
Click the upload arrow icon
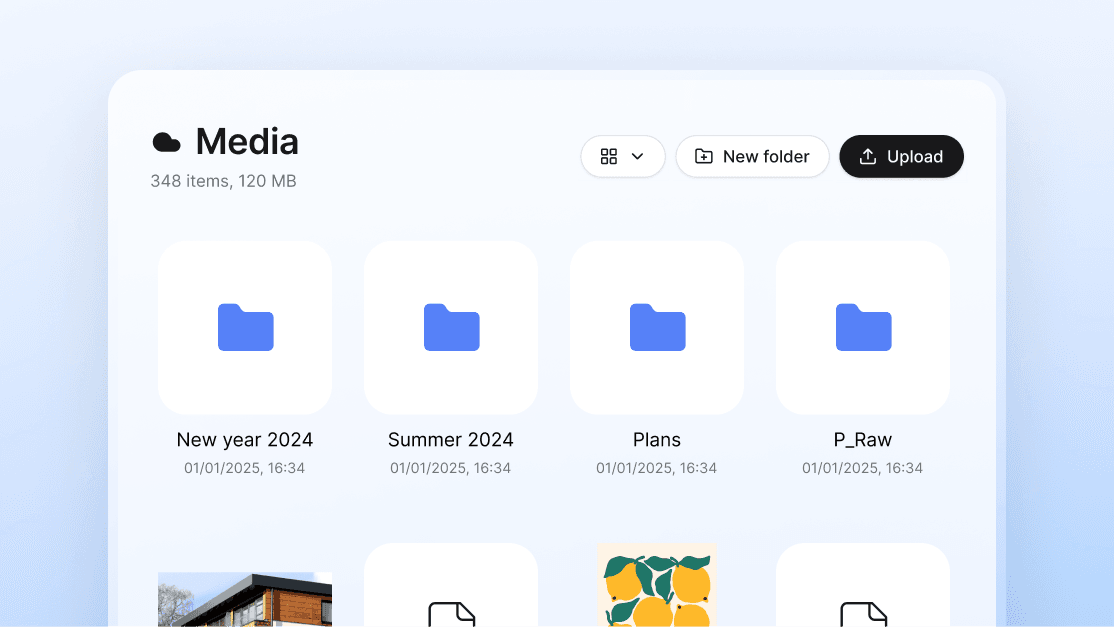pos(868,157)
